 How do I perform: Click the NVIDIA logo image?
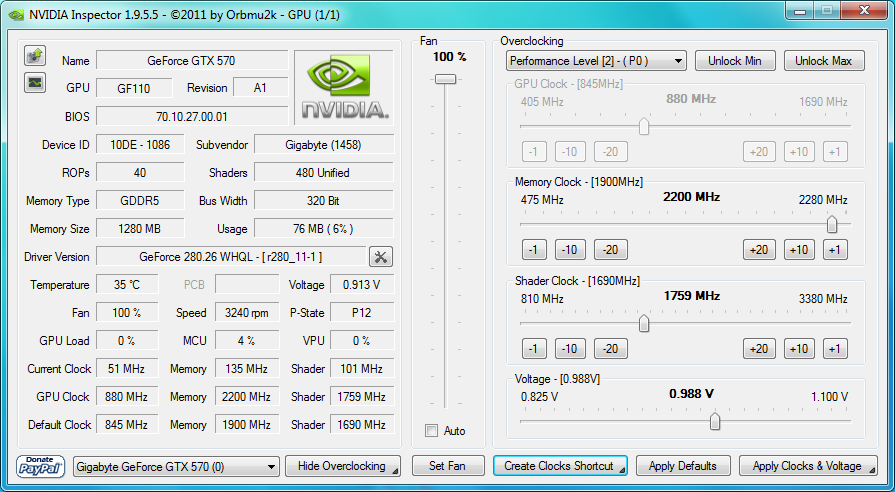coord(344,87)
